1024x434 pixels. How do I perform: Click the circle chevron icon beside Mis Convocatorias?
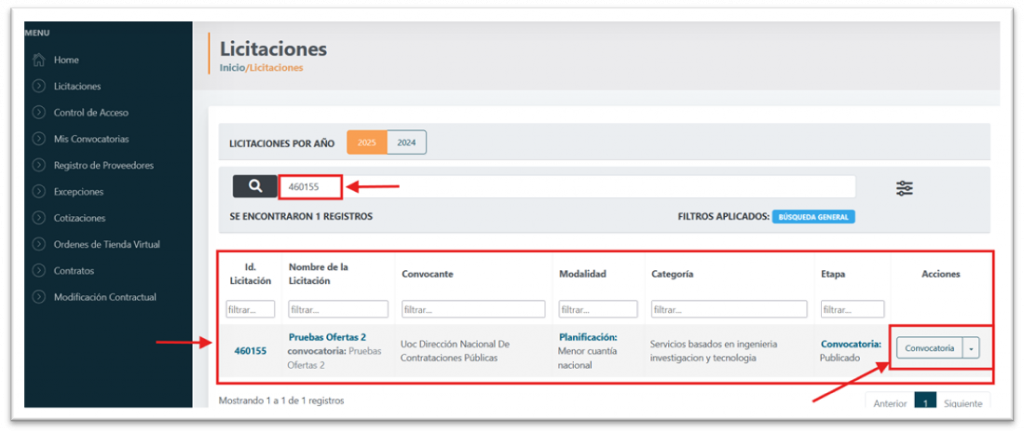[39, 139]
